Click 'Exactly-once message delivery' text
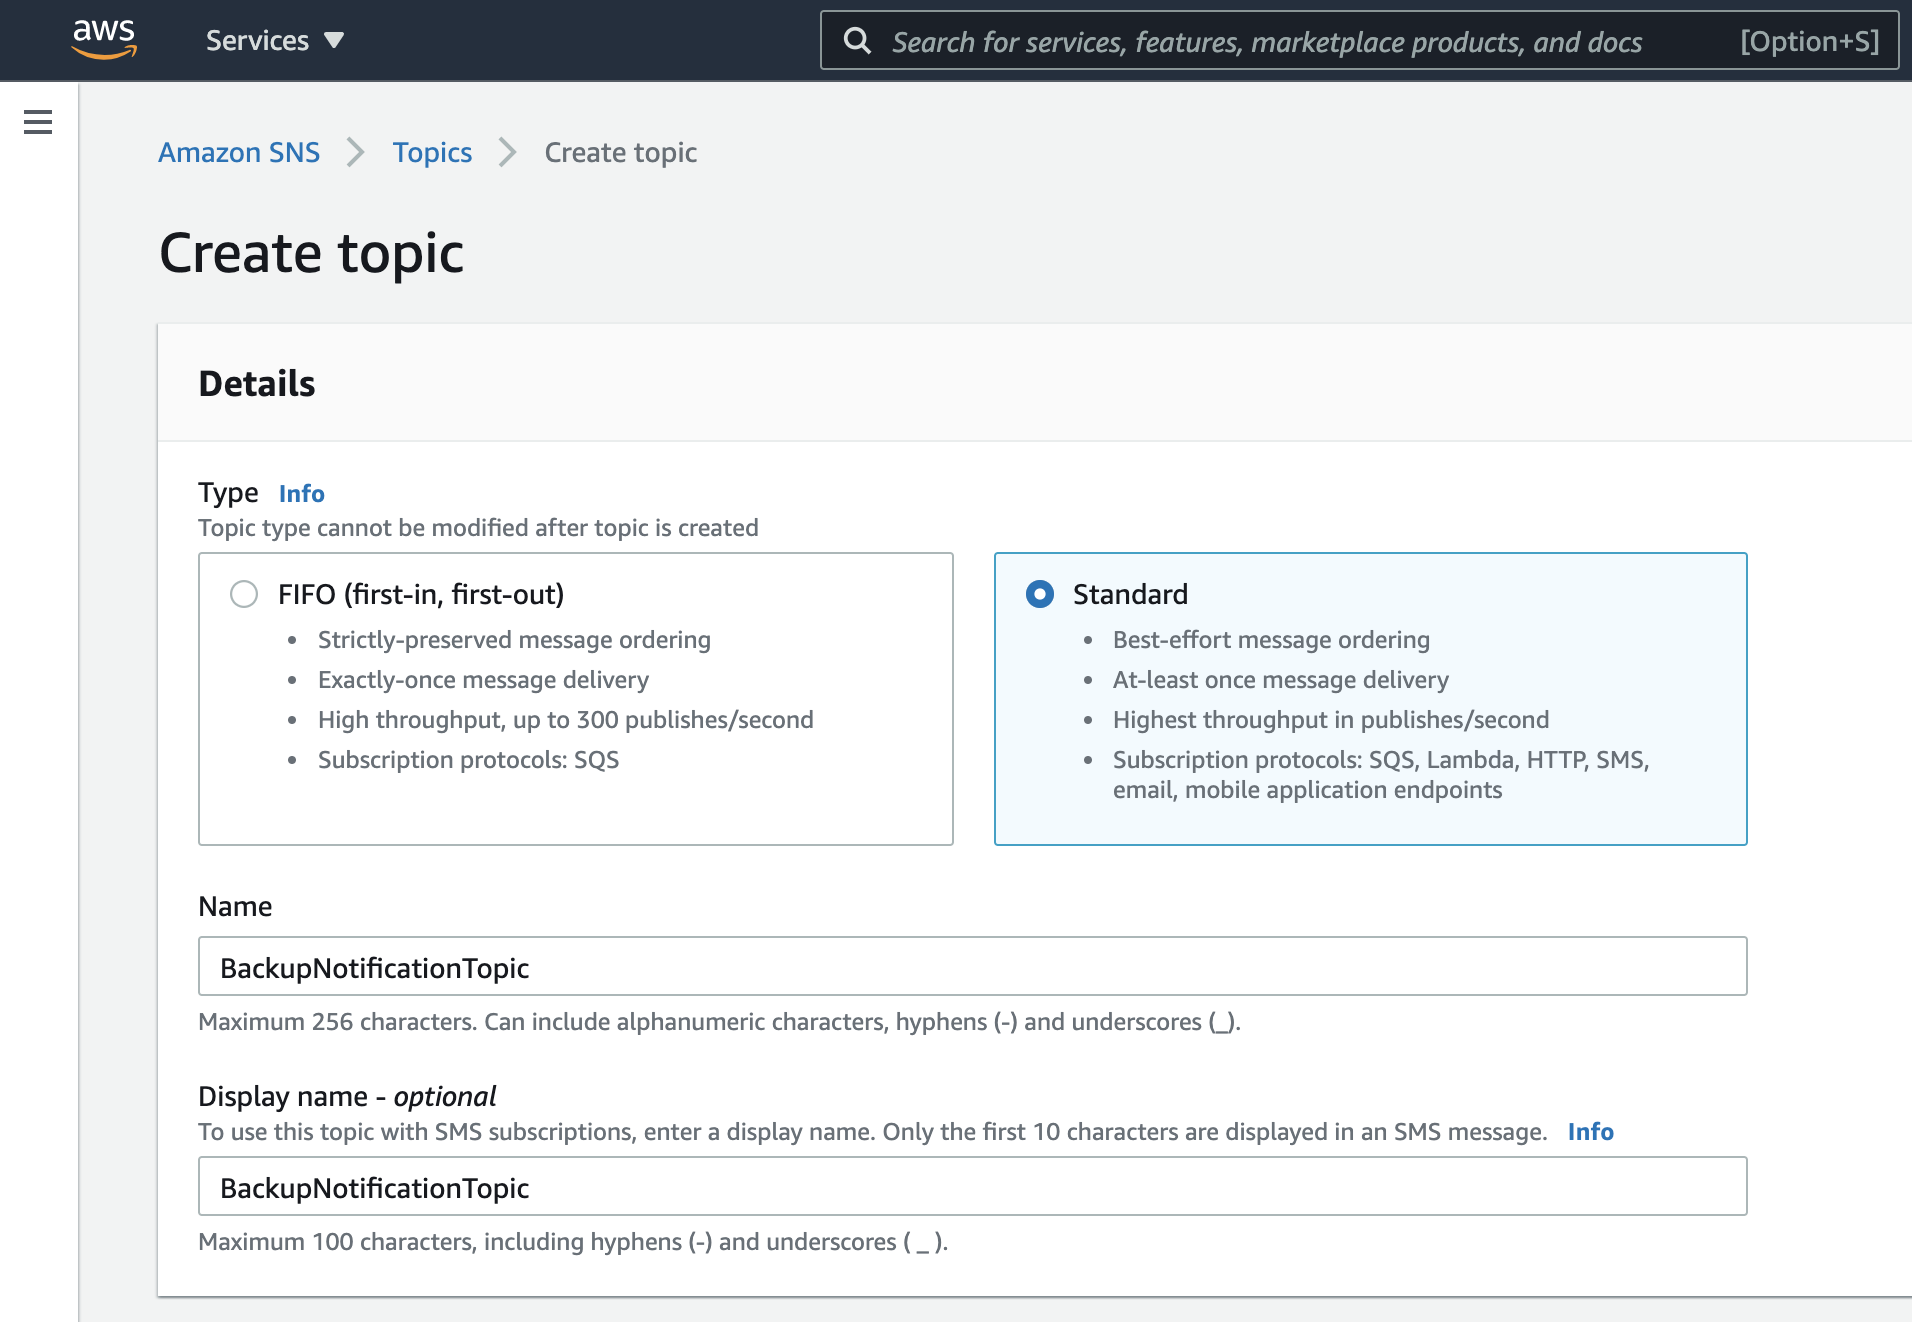Image resolution: width=1912 pixels, height=1322 pixels. pyautogui.click(x=483, y=680)
